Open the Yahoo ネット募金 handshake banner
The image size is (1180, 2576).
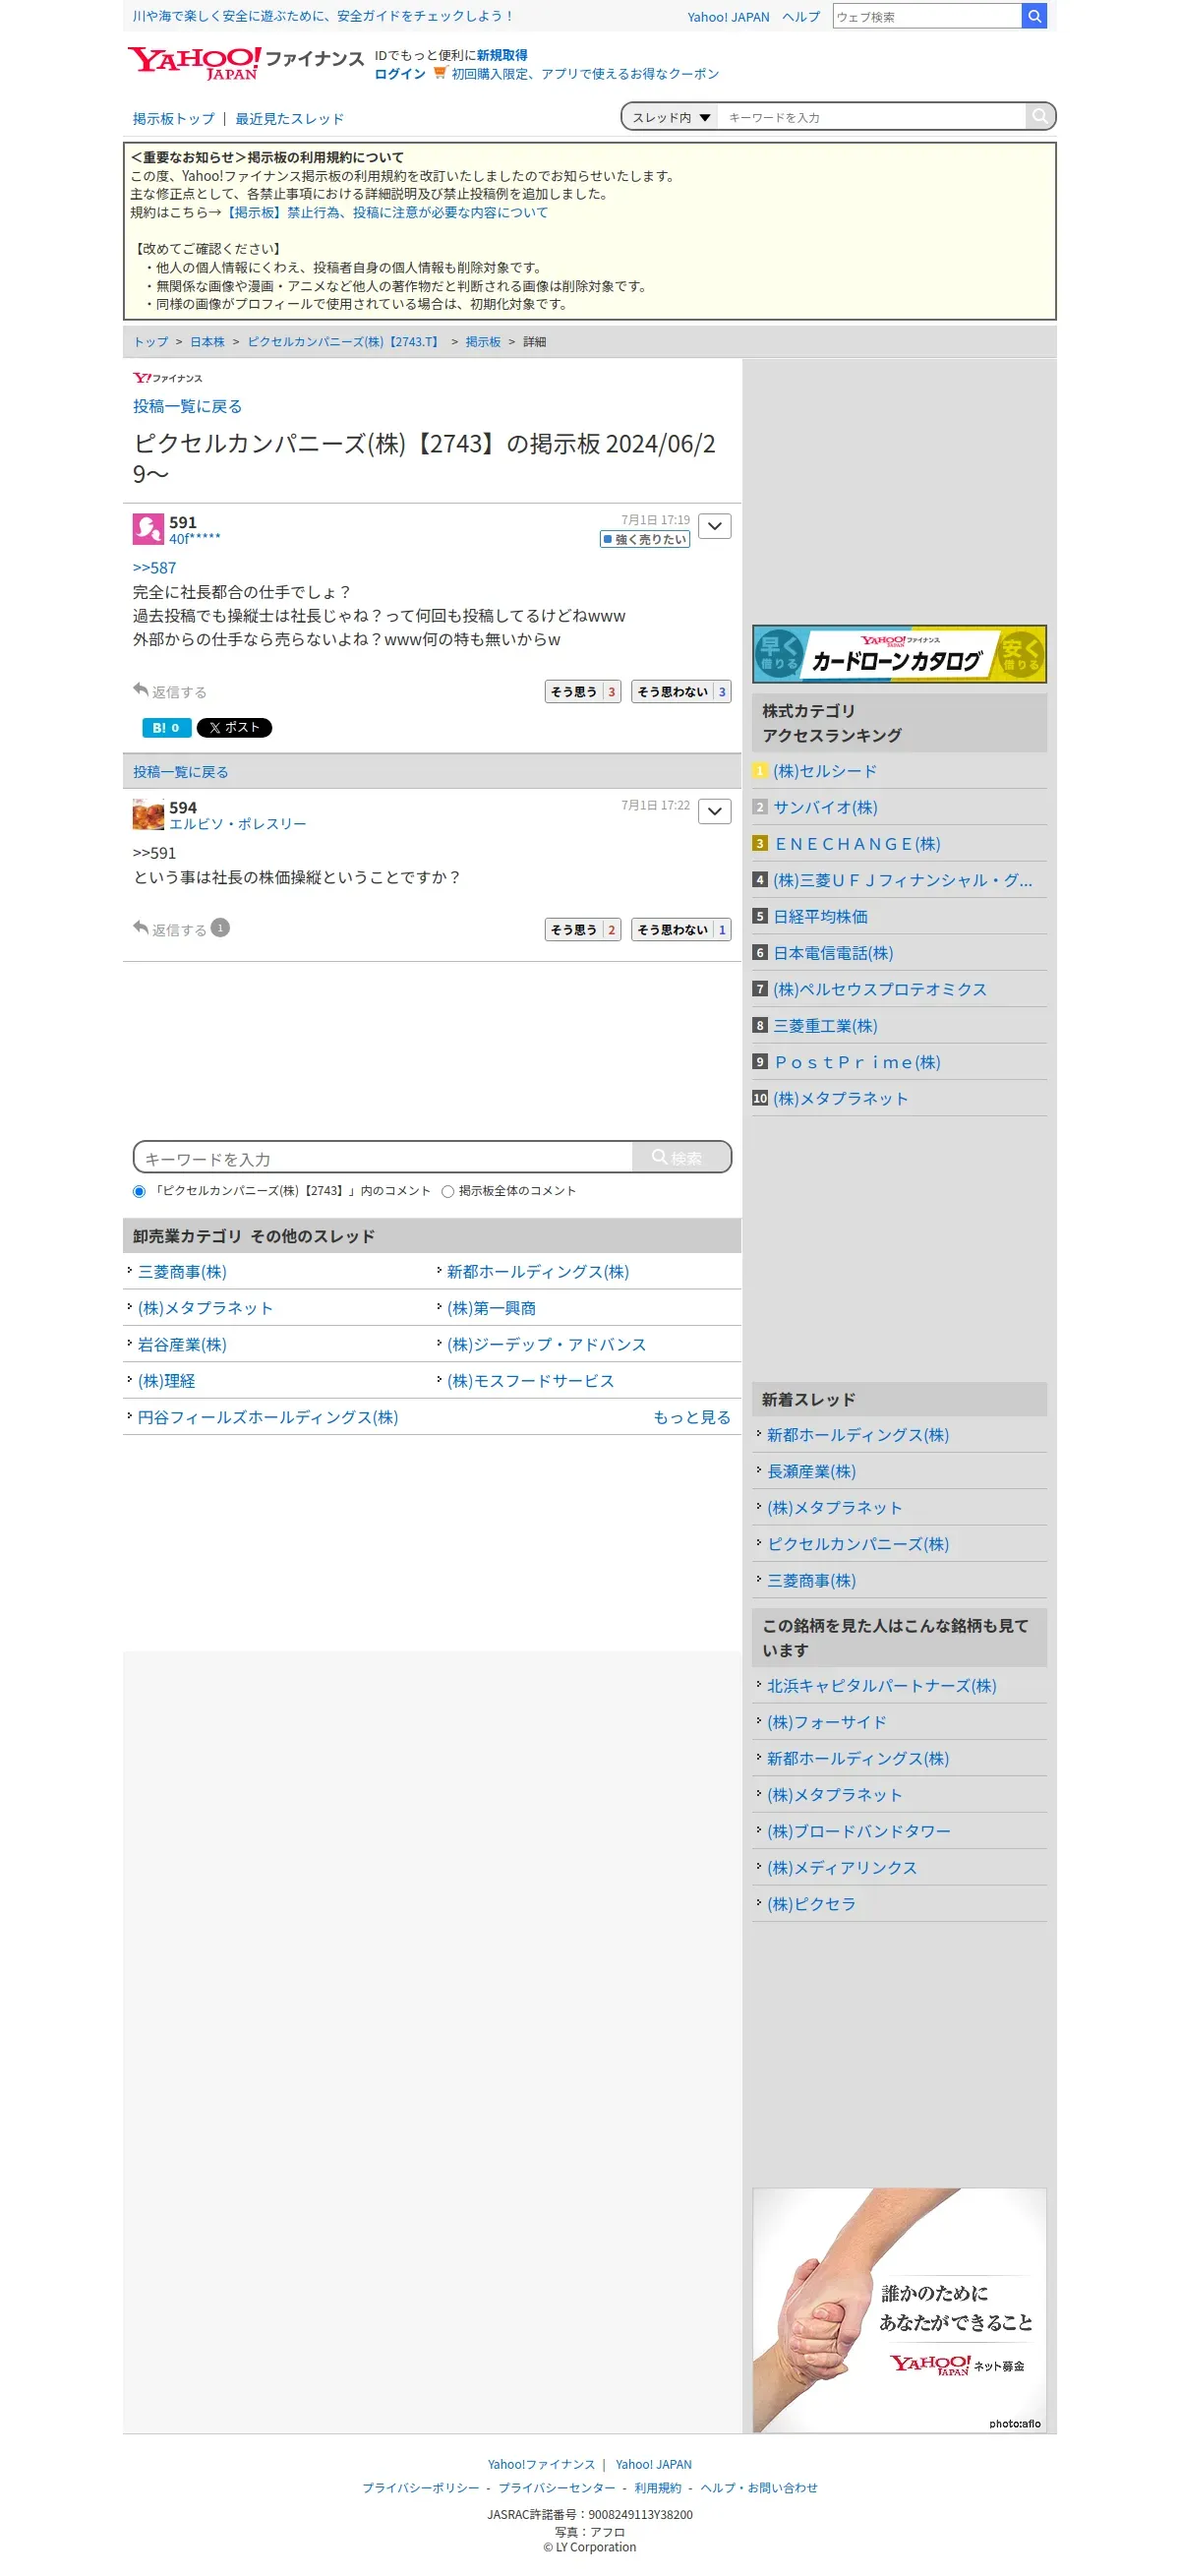point(899,2310)
